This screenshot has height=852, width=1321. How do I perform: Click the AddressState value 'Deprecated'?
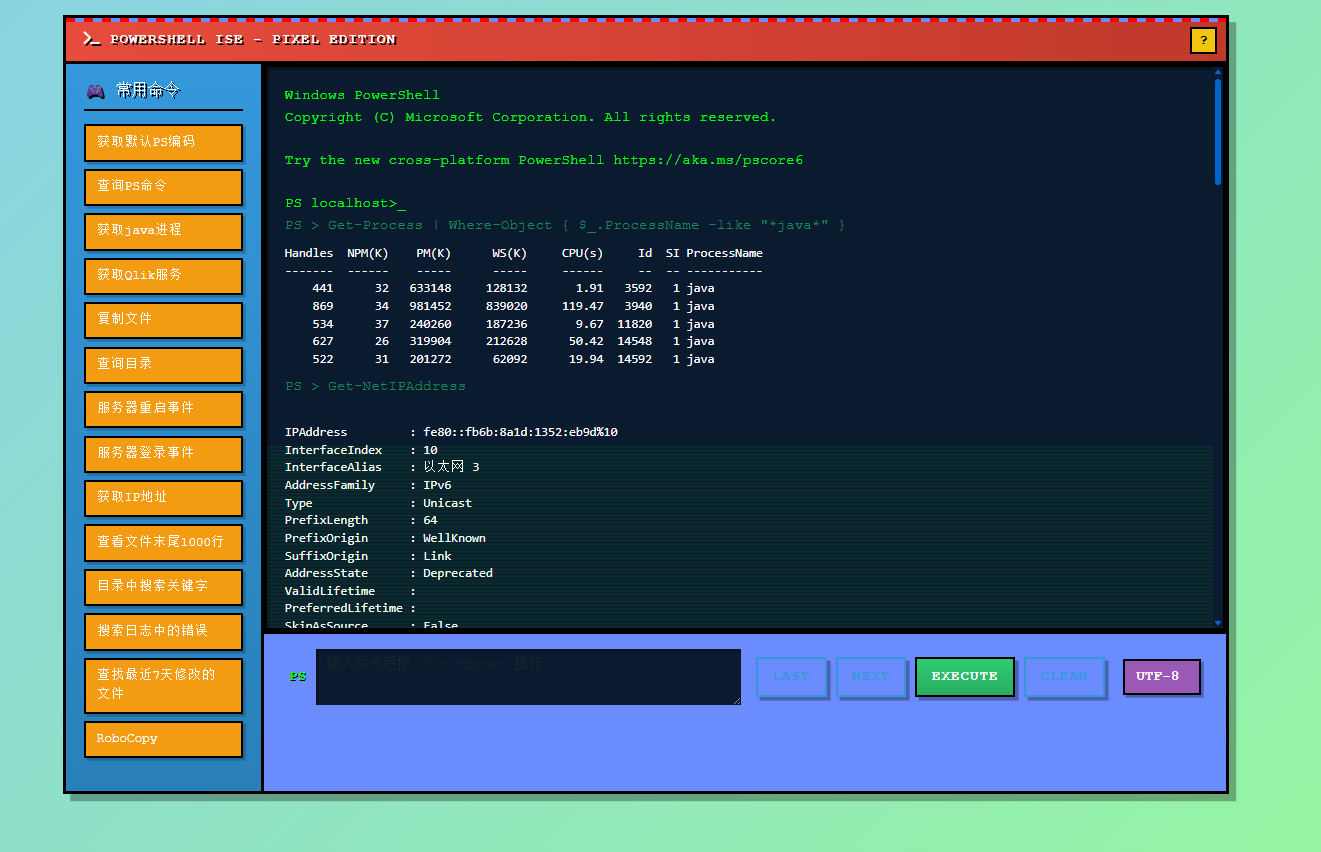[x=458, y=574]
